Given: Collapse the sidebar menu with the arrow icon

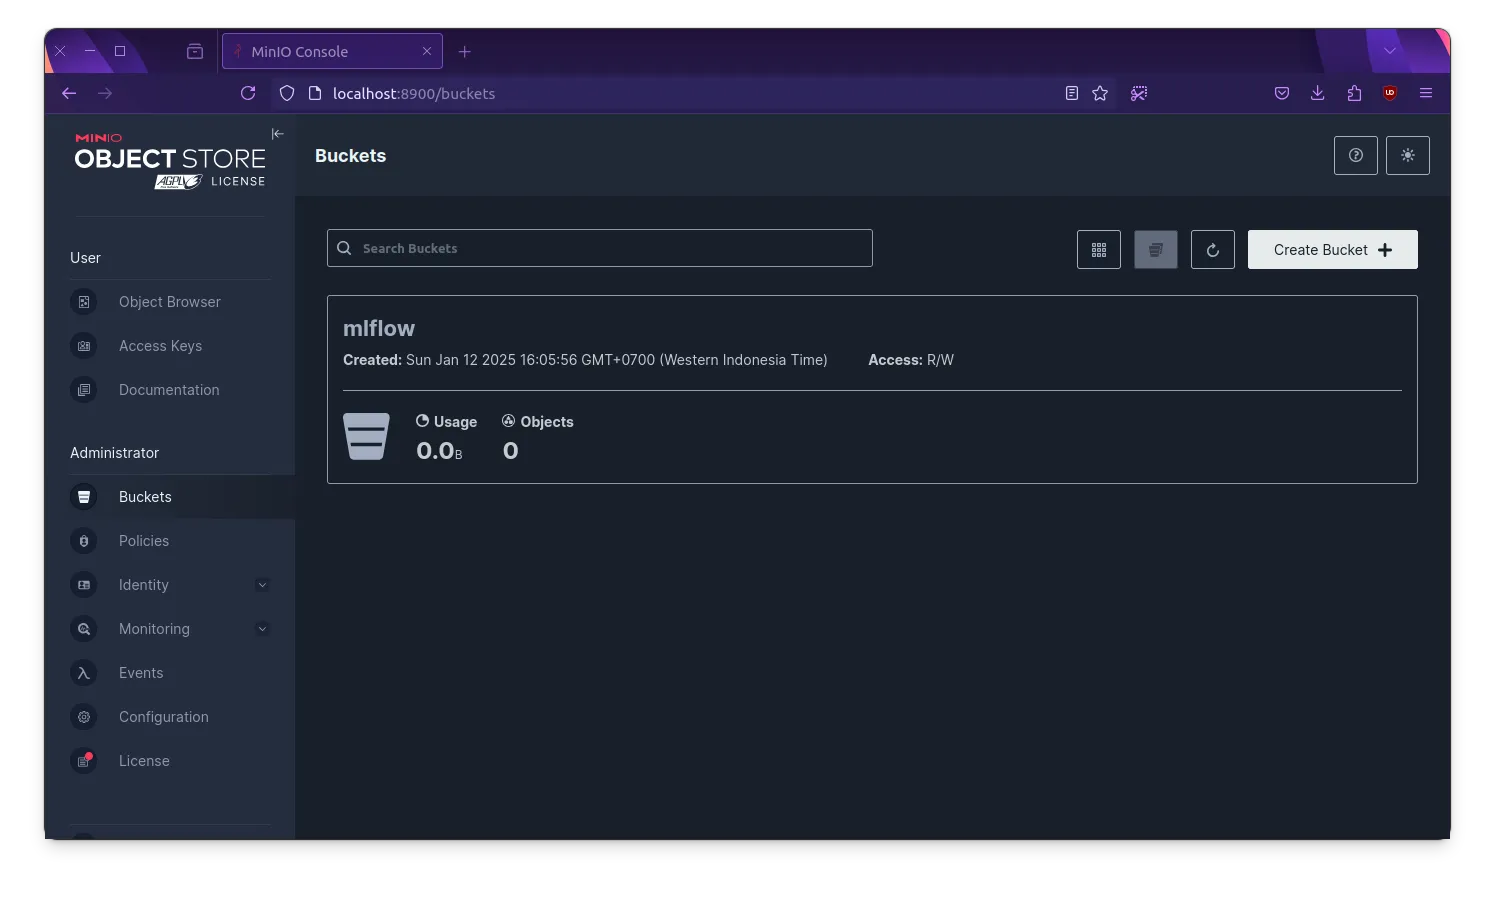Looking at the screenshot, I should pos(278,134).
